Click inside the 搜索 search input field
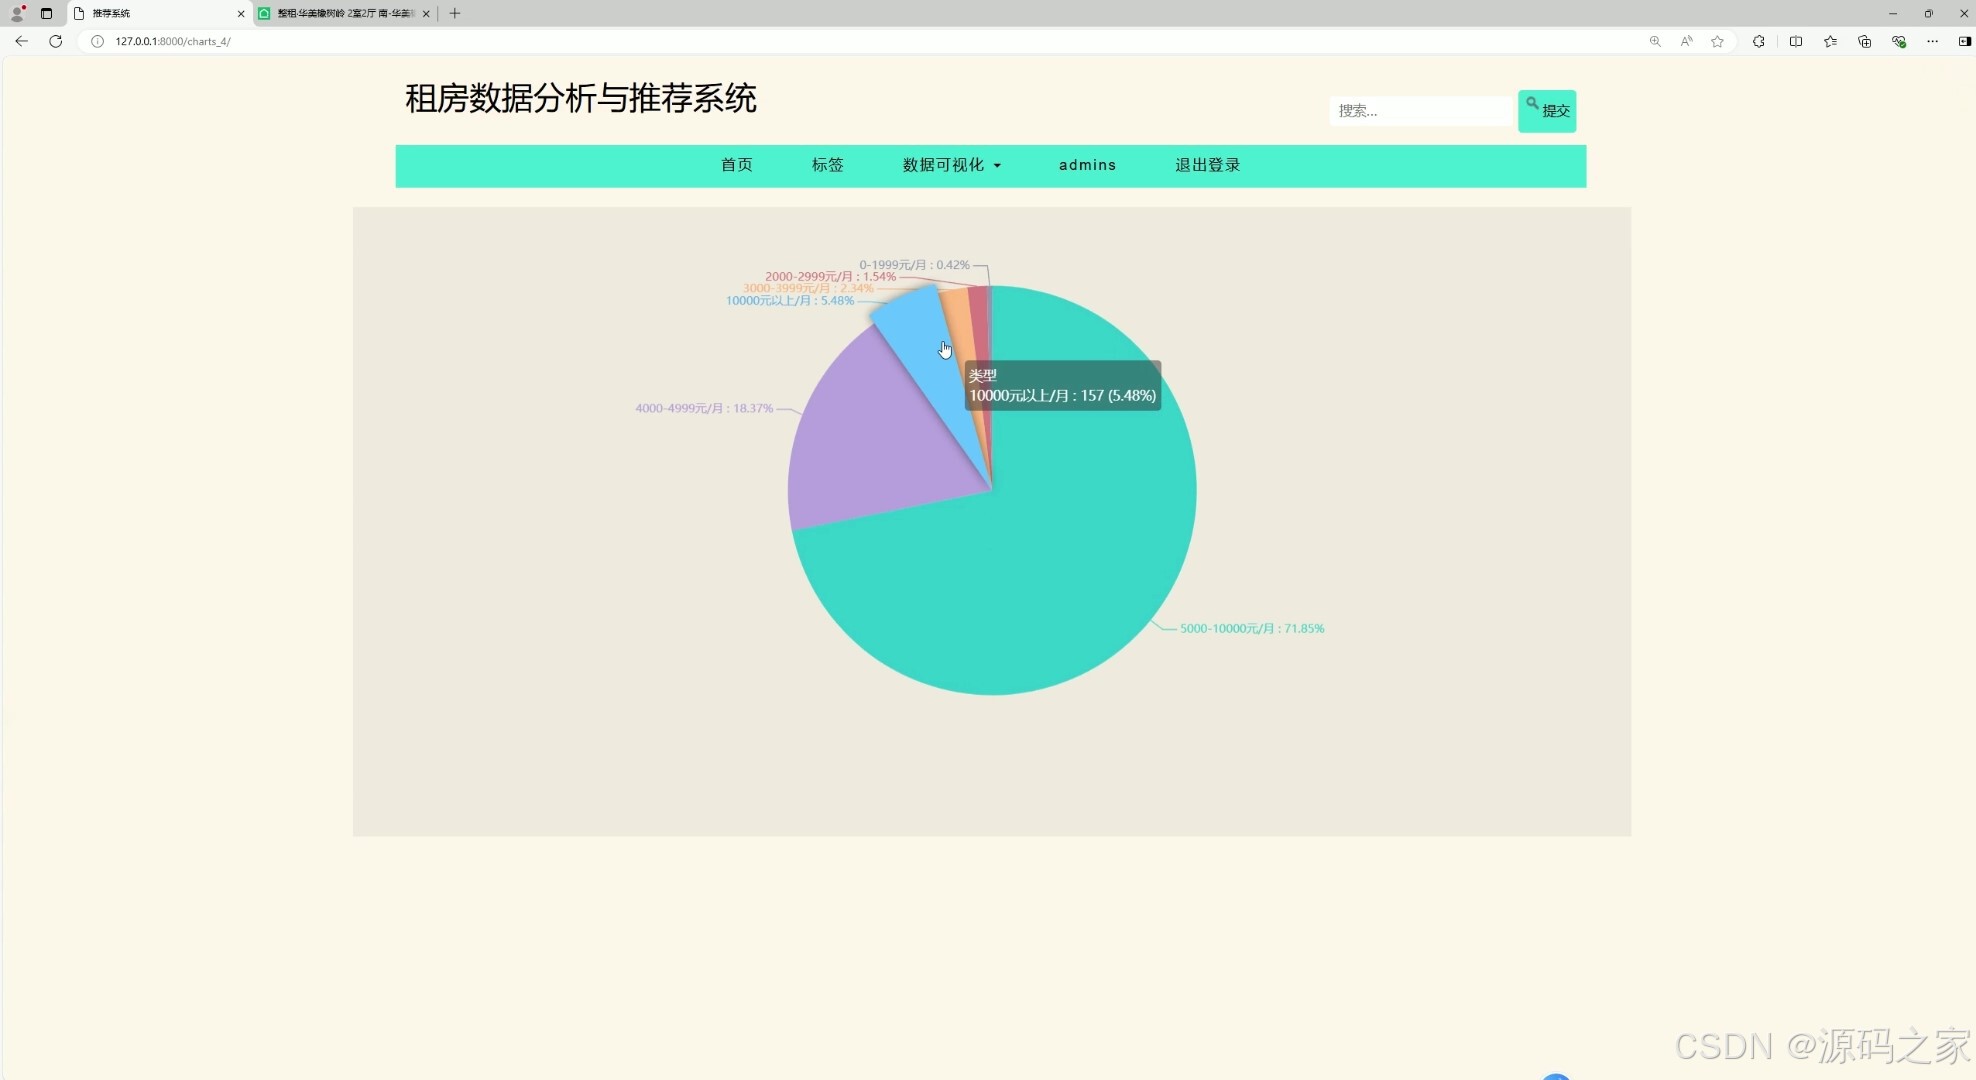 click(1420, 110)
